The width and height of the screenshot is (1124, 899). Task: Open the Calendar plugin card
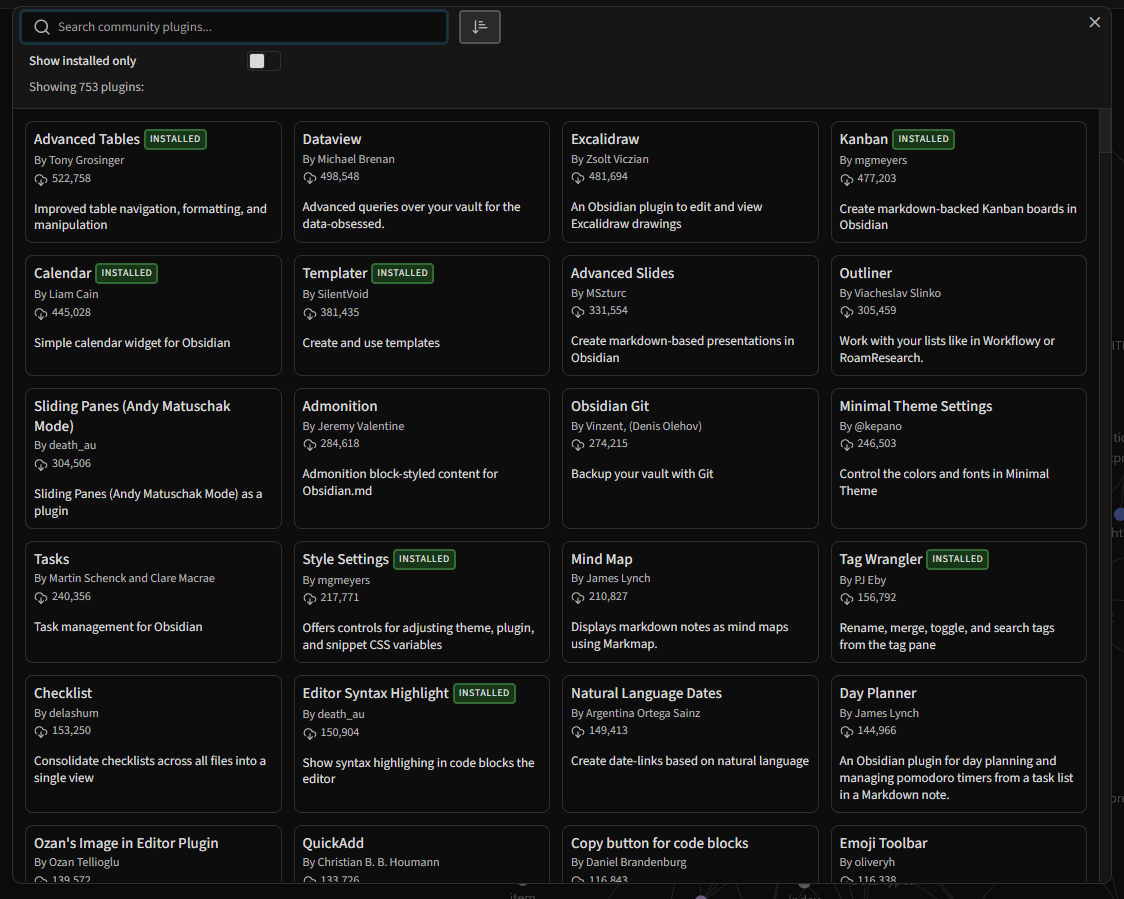click(153, 315)
